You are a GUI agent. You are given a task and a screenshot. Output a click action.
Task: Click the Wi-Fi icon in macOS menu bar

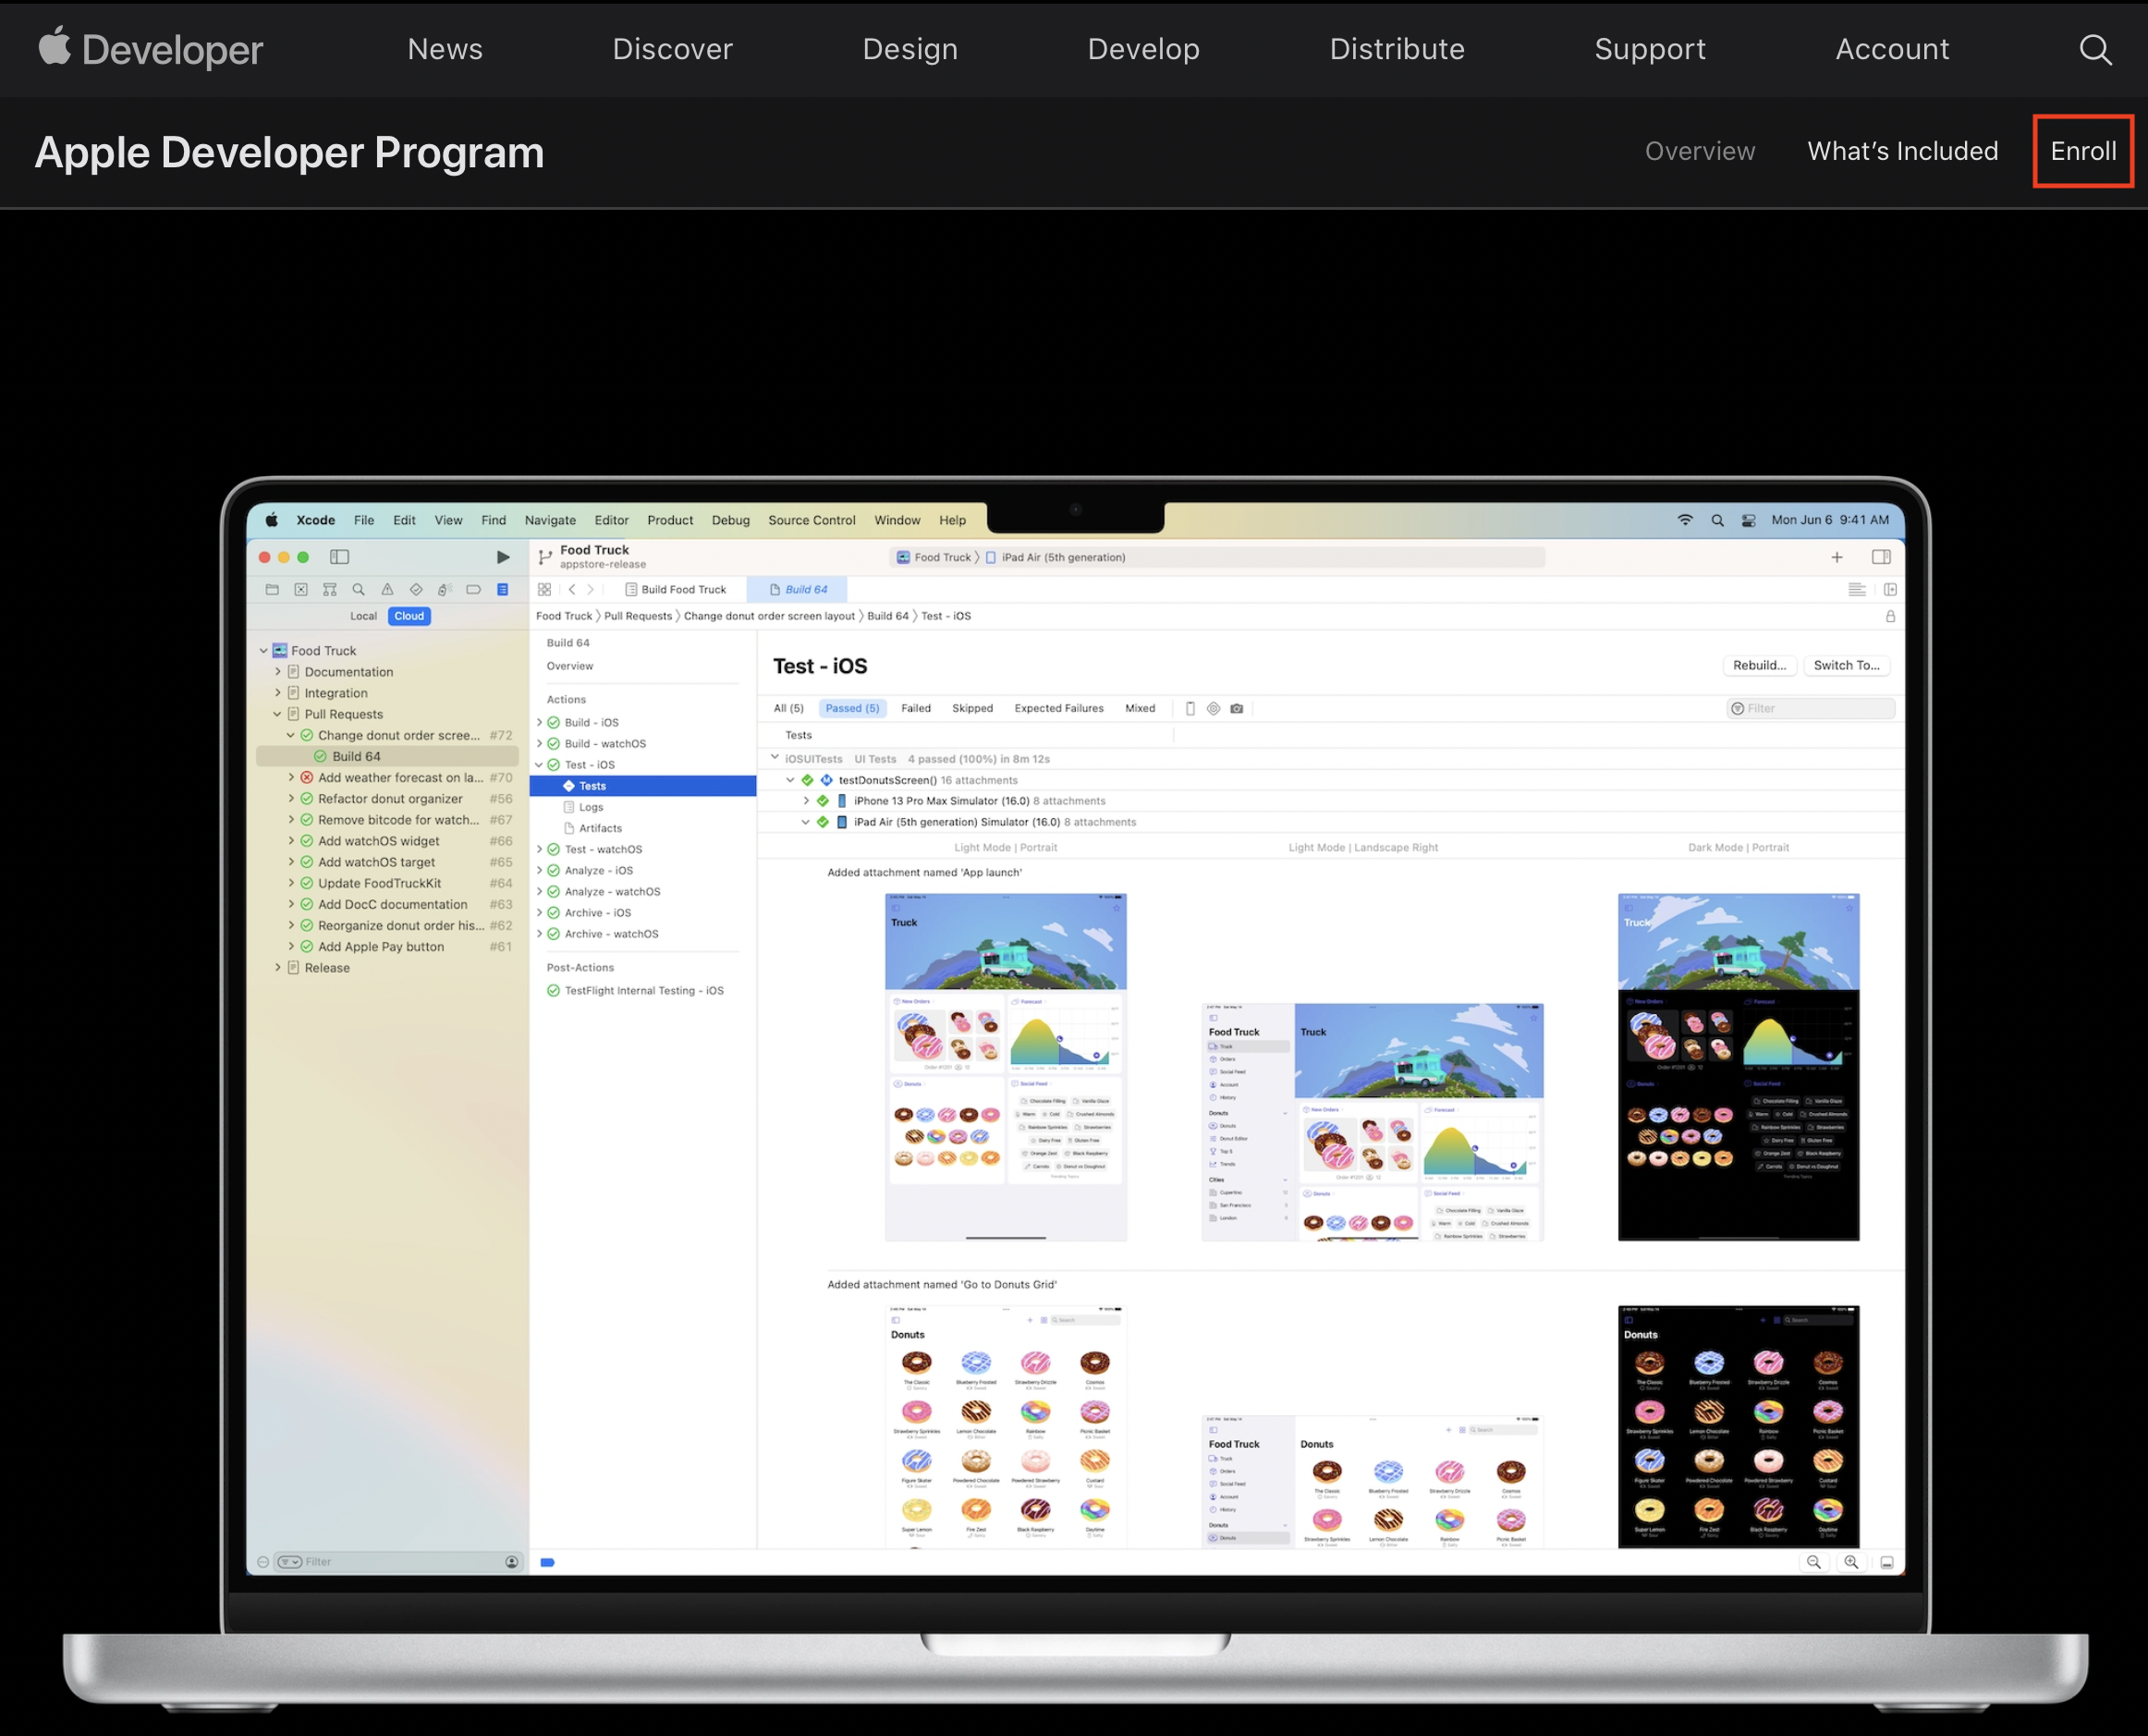[1685, 520]
